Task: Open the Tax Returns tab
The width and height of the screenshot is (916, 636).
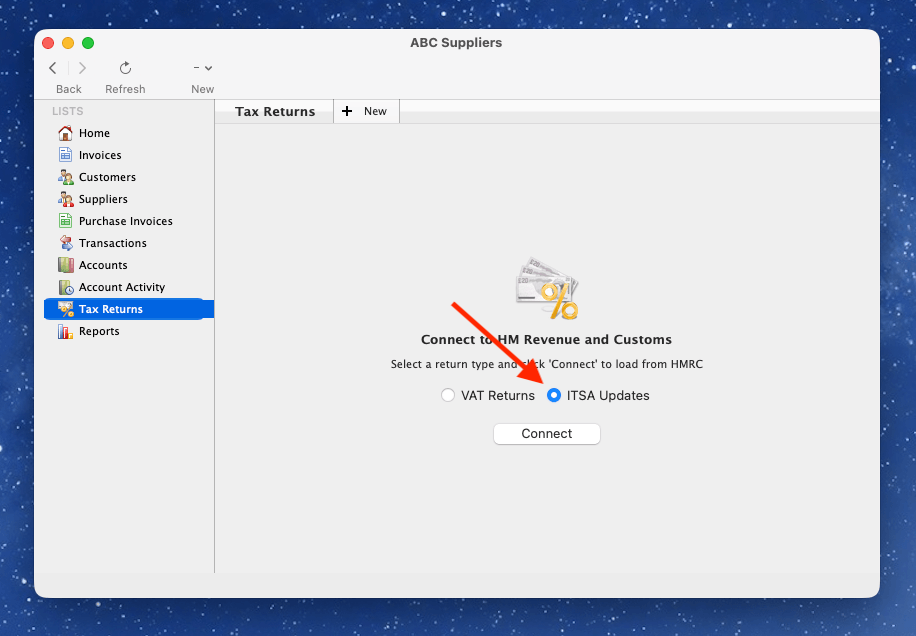Action: [x=275, y=112]
